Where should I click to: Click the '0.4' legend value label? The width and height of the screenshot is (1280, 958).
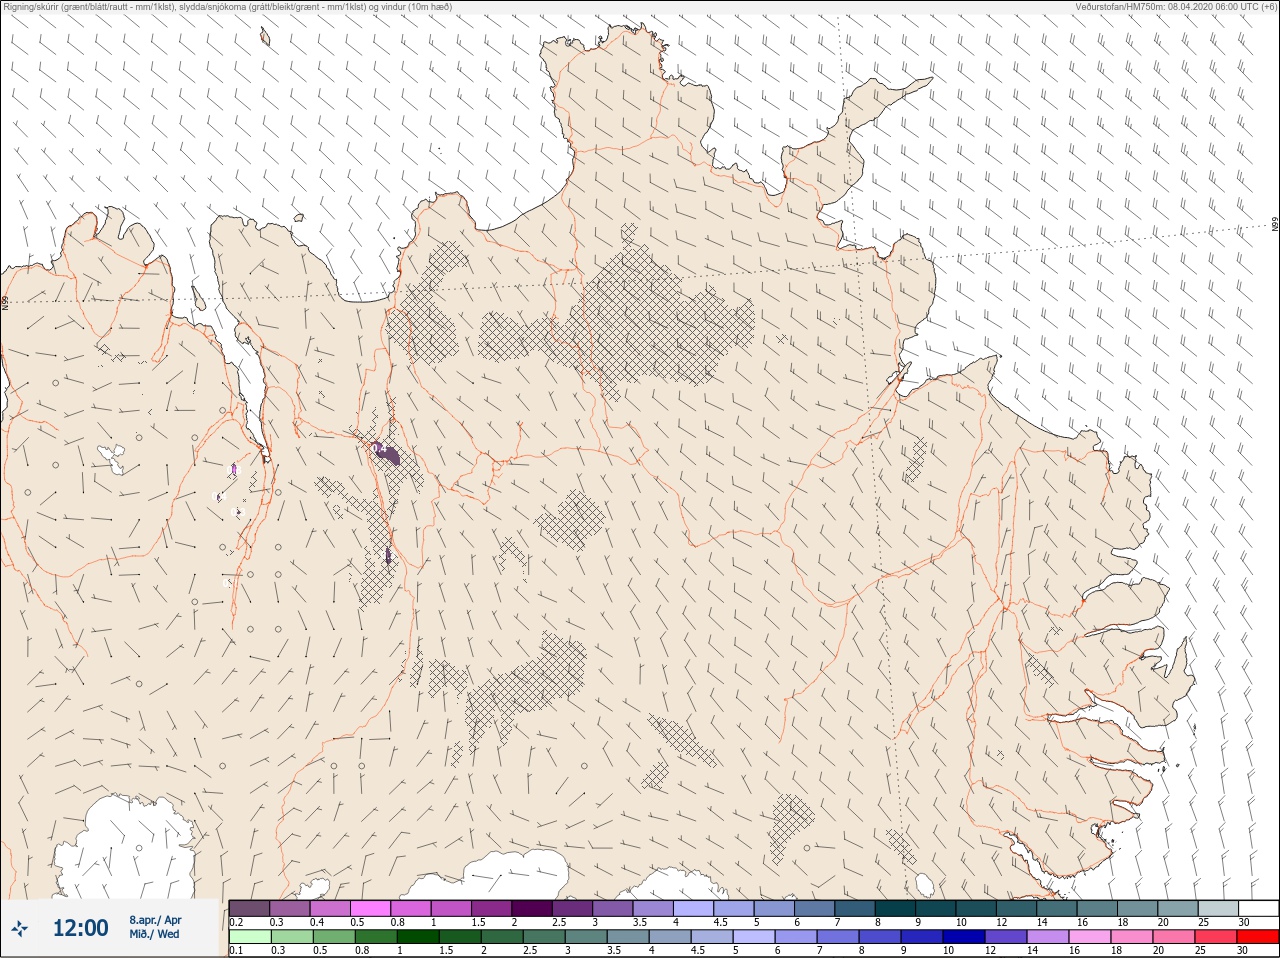point(317,922)
